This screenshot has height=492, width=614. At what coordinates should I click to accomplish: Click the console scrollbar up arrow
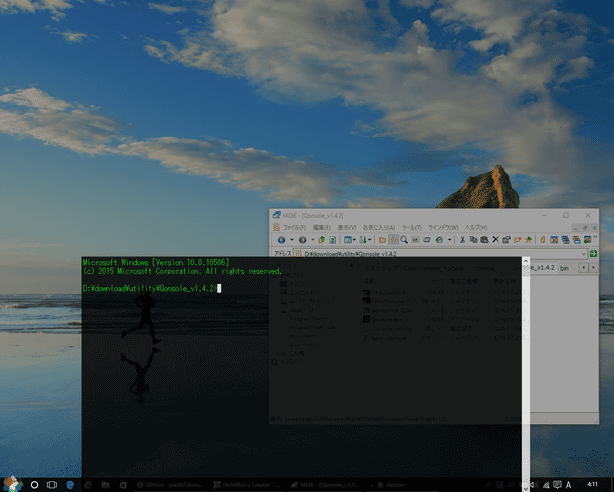point(526,261)
